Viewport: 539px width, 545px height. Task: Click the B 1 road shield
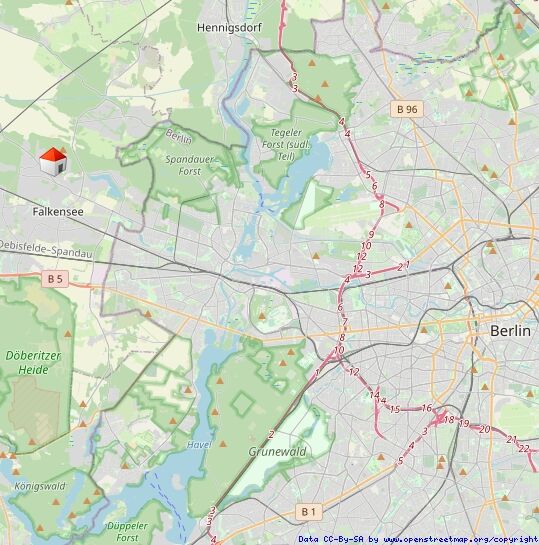309,512
